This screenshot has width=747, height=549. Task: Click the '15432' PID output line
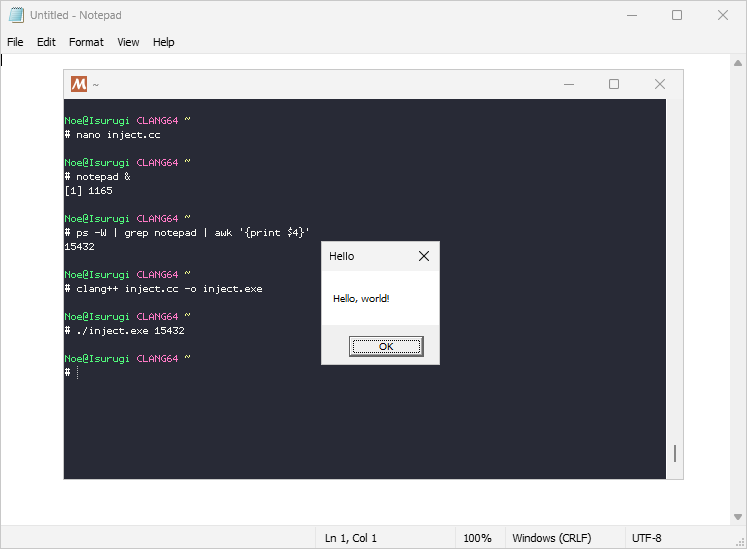tap(80, 247)
